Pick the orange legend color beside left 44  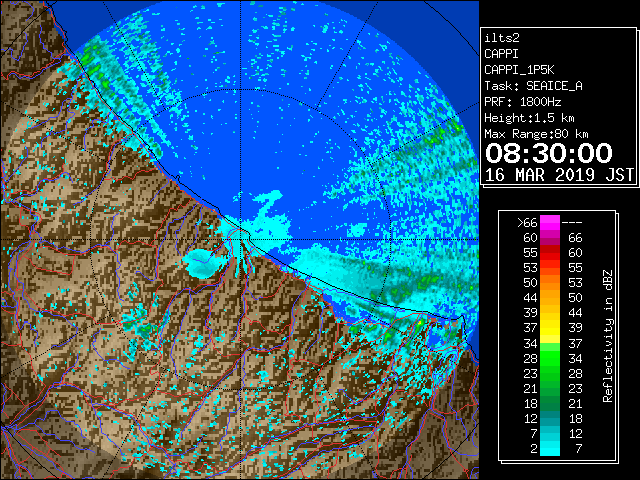pos(550,298)
